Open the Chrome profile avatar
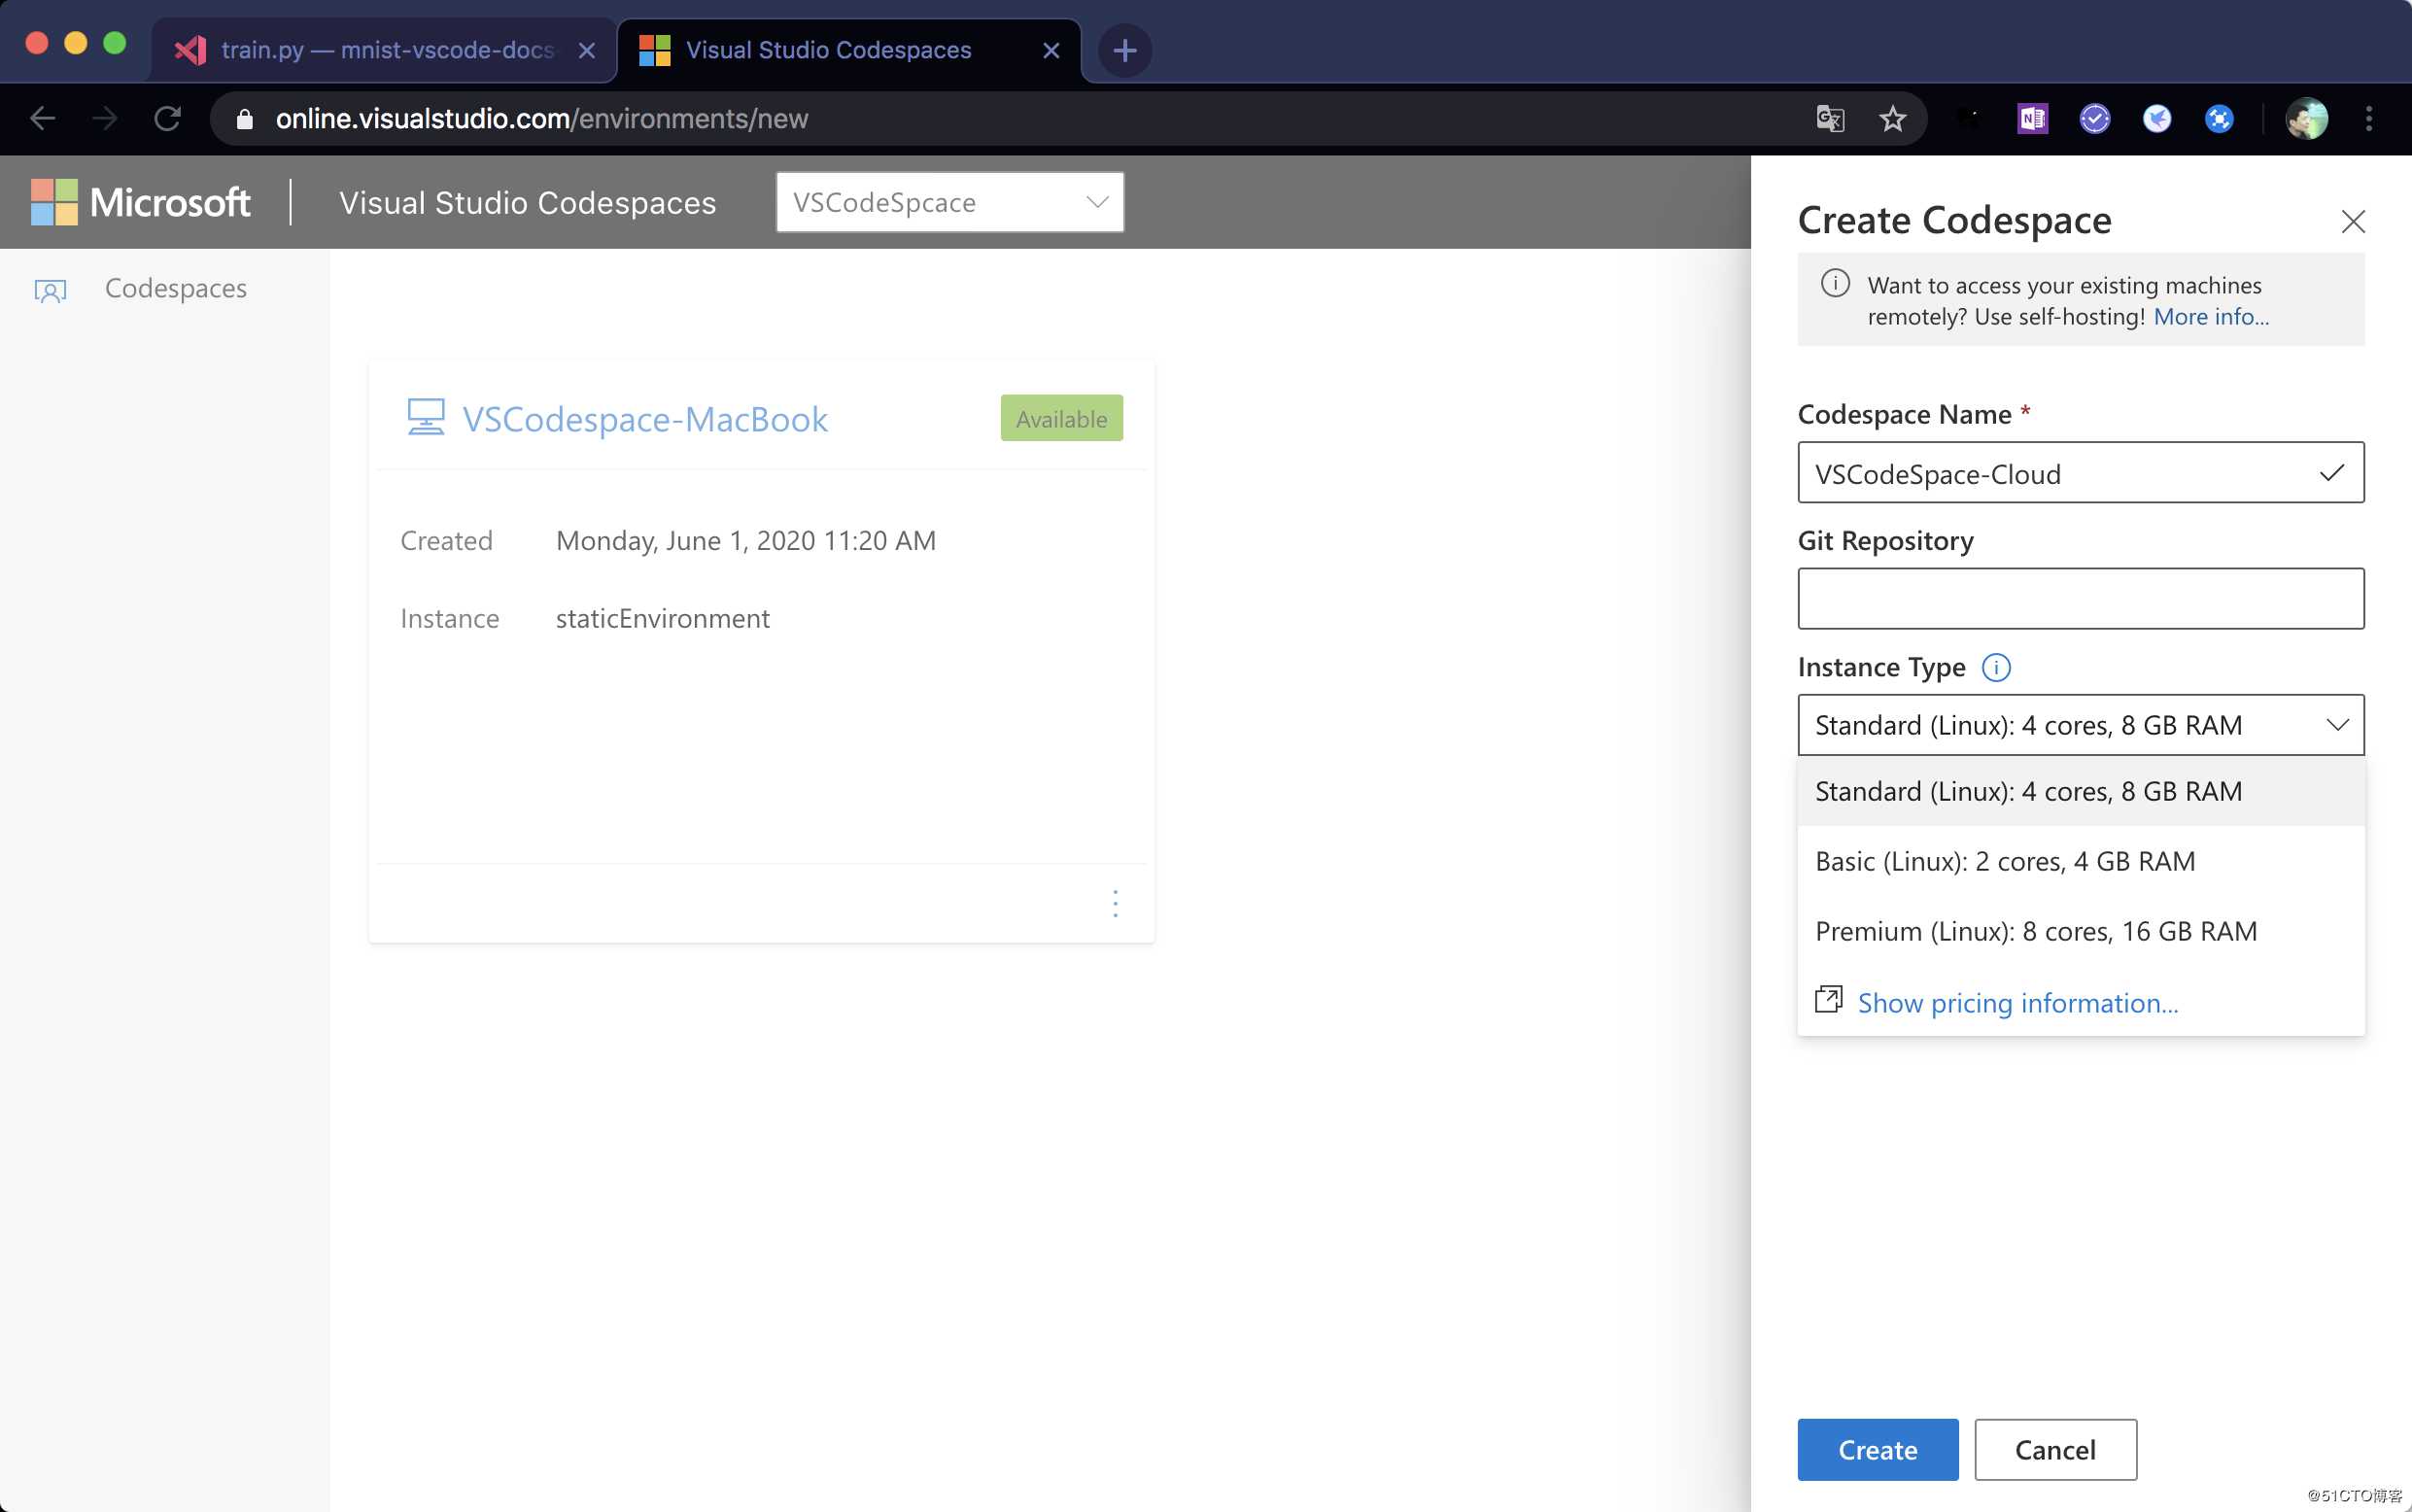The height and width of the screenshot is (1512, 2412). click(x=2307, y=119)
